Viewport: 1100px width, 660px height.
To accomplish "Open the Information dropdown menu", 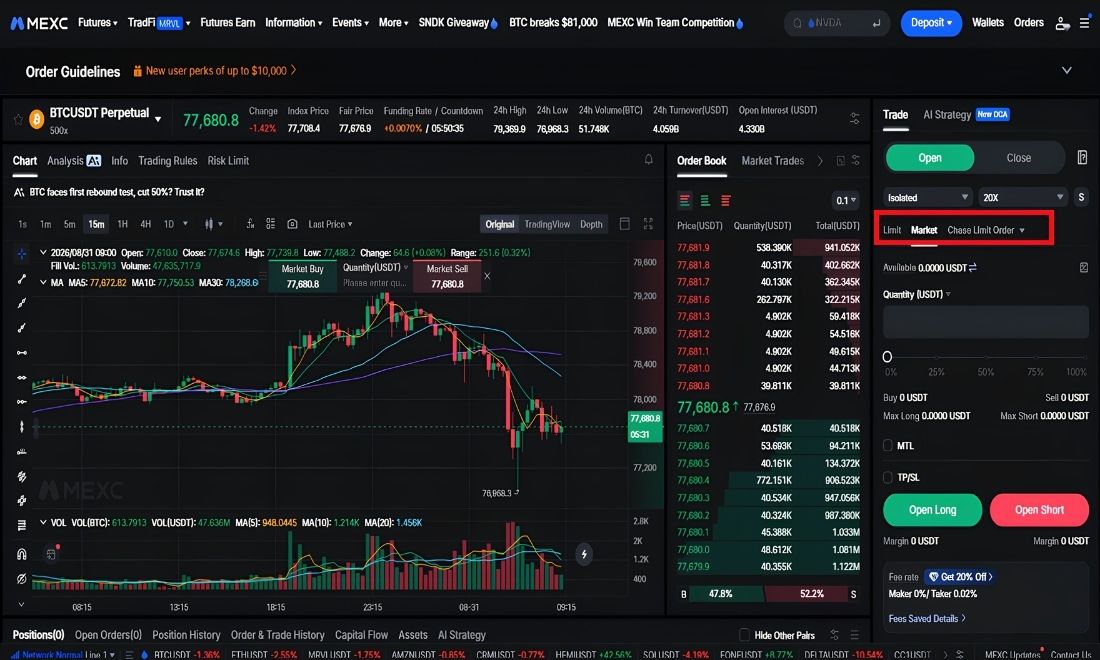I will (293, 22).
